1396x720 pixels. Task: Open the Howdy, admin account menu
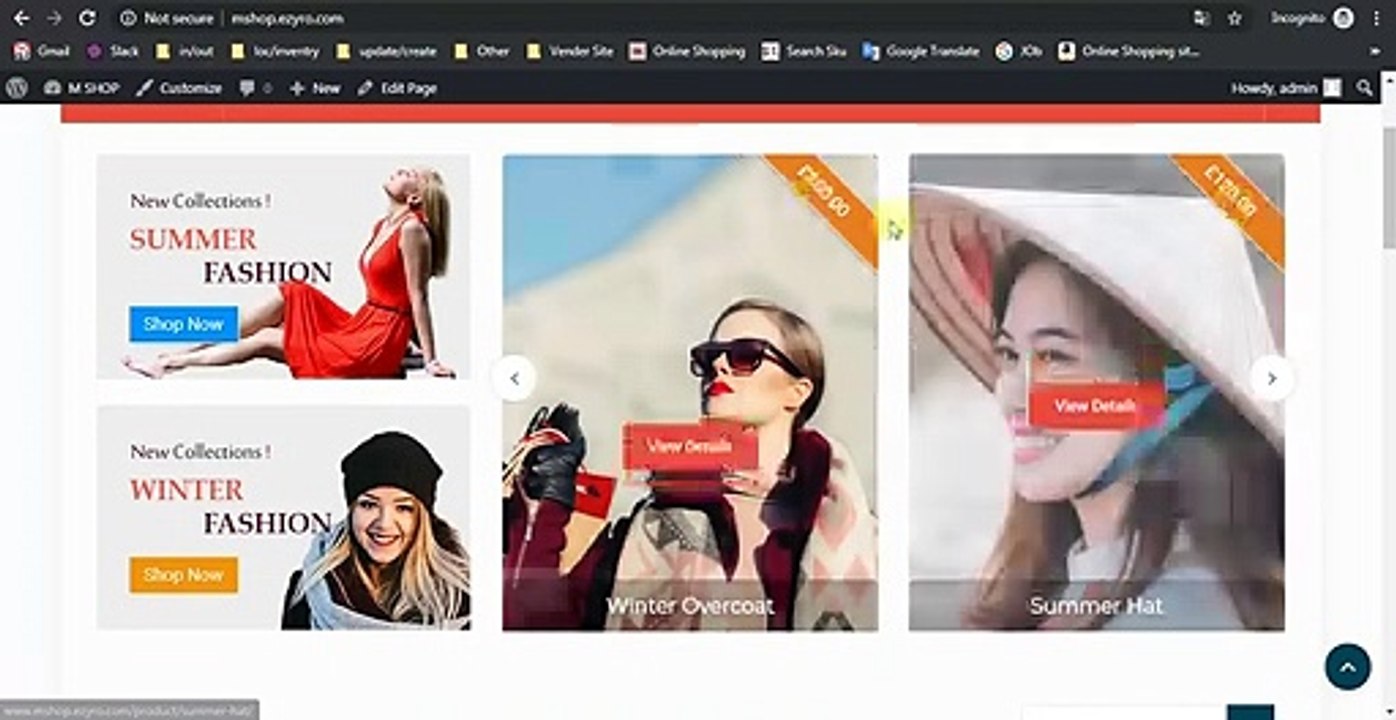pyautogui.click(x=1286, y=88)
